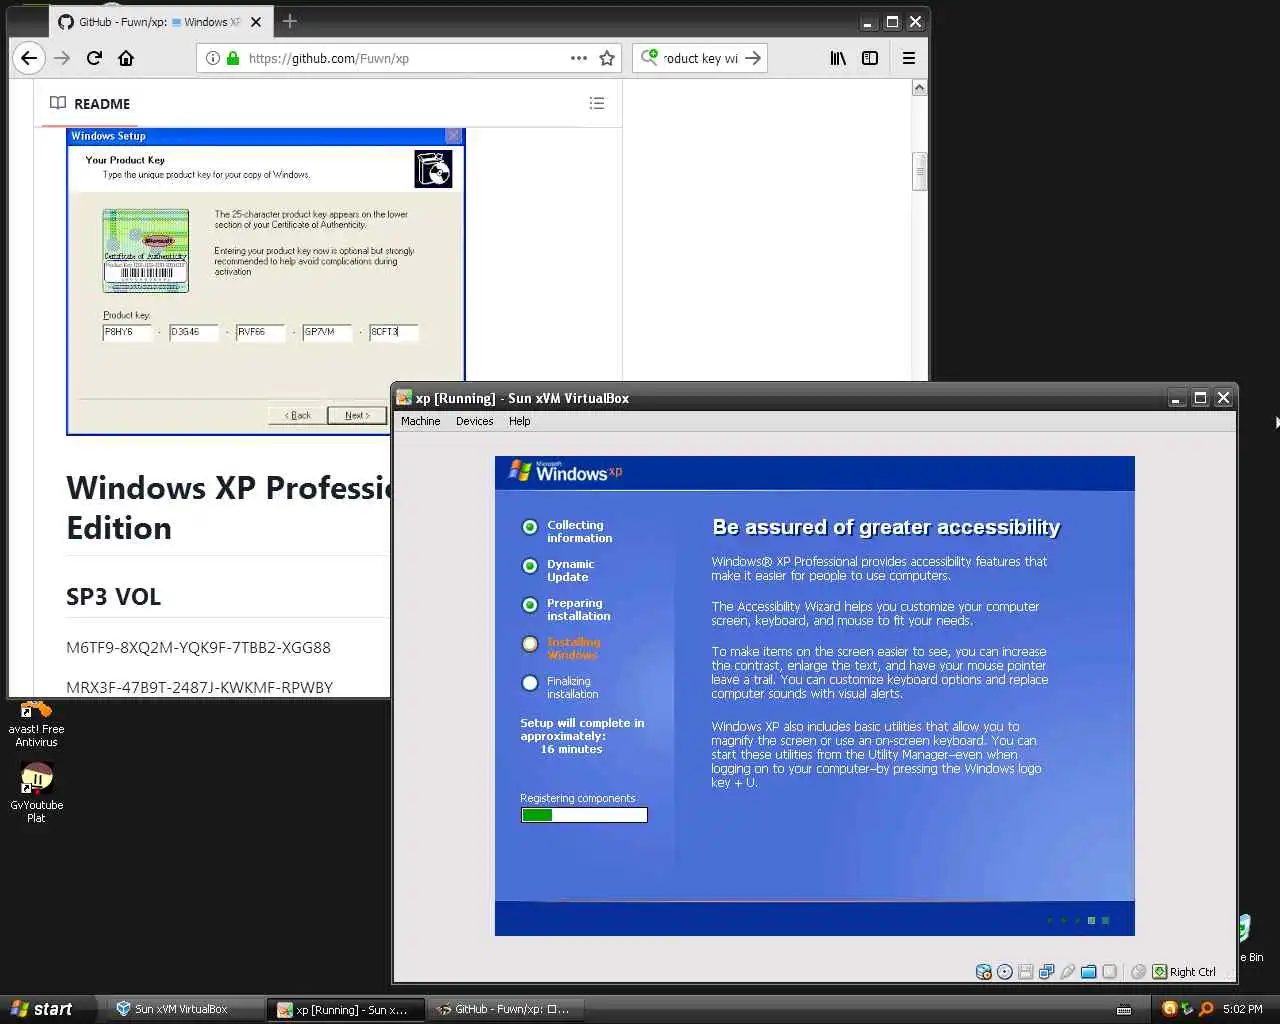This screenshot has height=1024, width=1280.
Task: Open the README outline list icon
Action: [597, 103]
